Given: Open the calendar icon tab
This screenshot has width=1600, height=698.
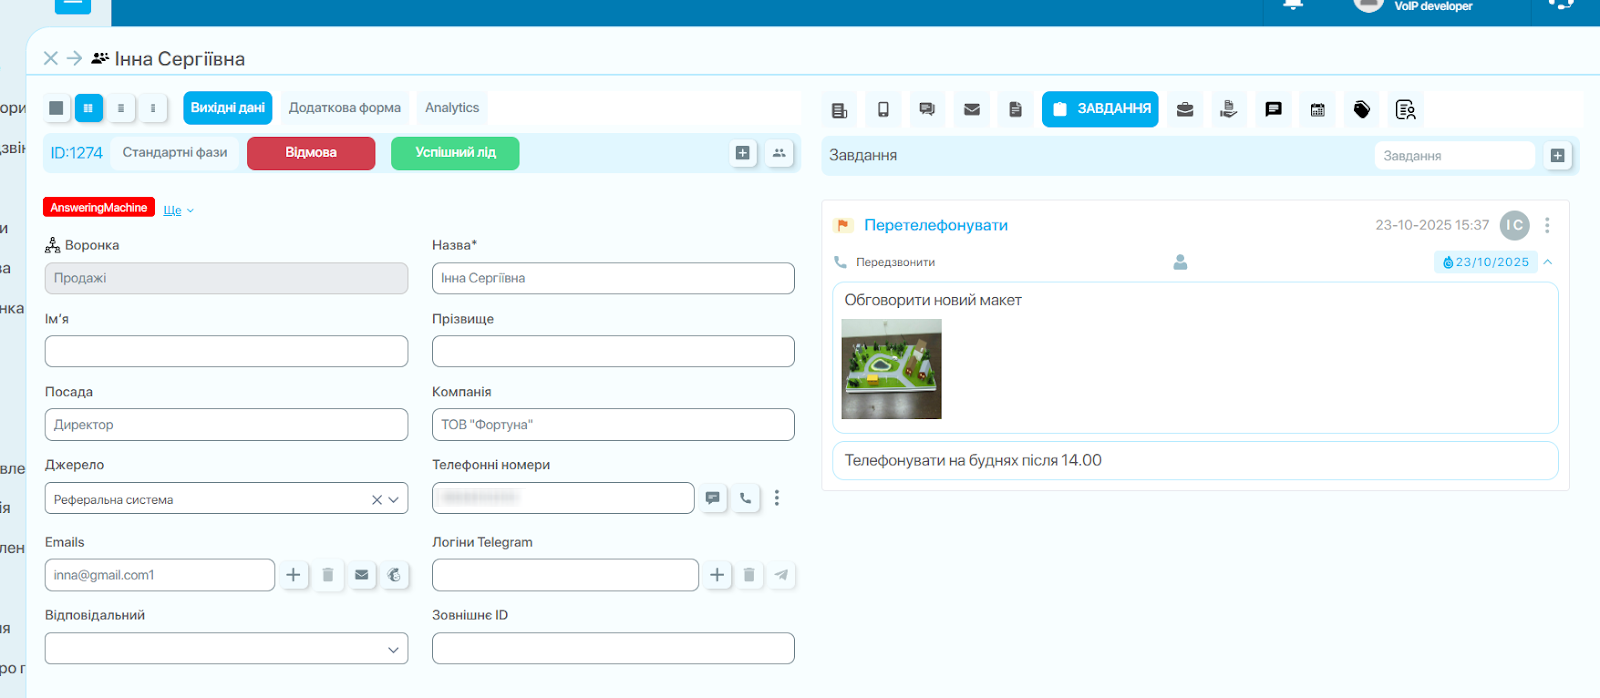Looking at the screenshot, I should (x=1317, y=109).
